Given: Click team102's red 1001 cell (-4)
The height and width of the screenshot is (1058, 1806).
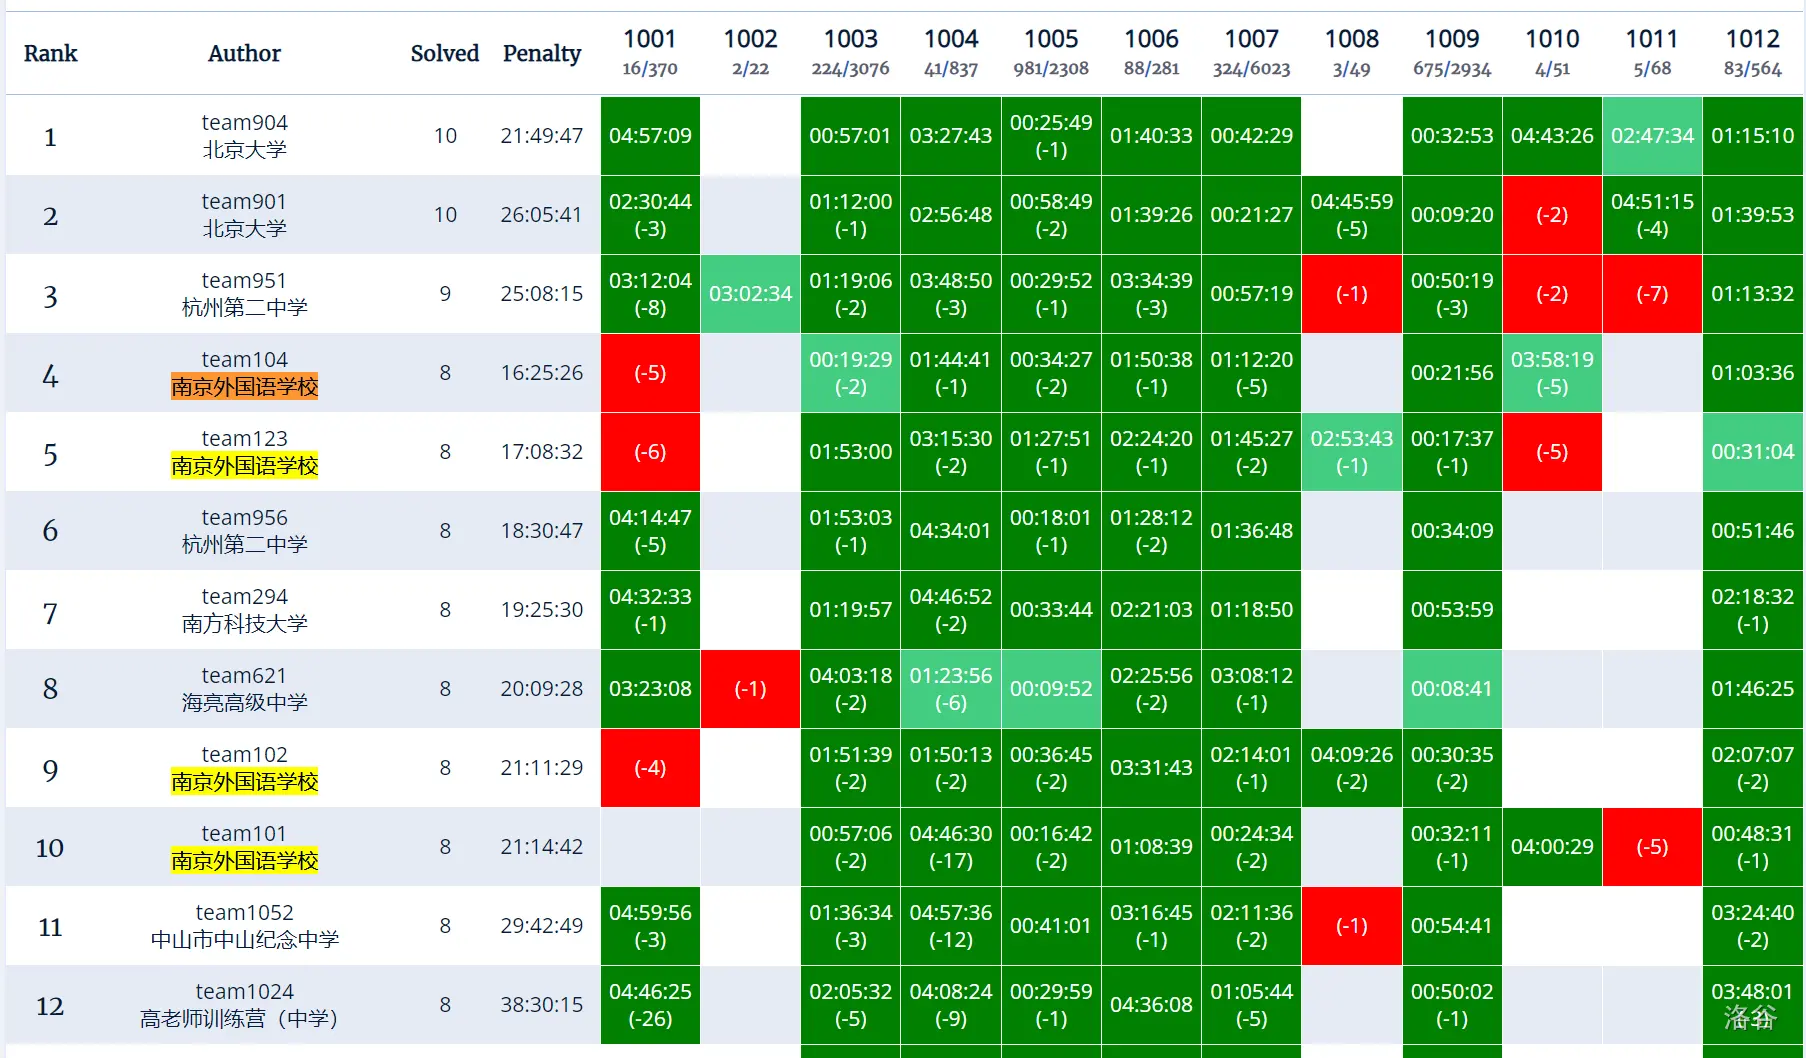Looking at the screenshot, I should [x=650, y=768].
